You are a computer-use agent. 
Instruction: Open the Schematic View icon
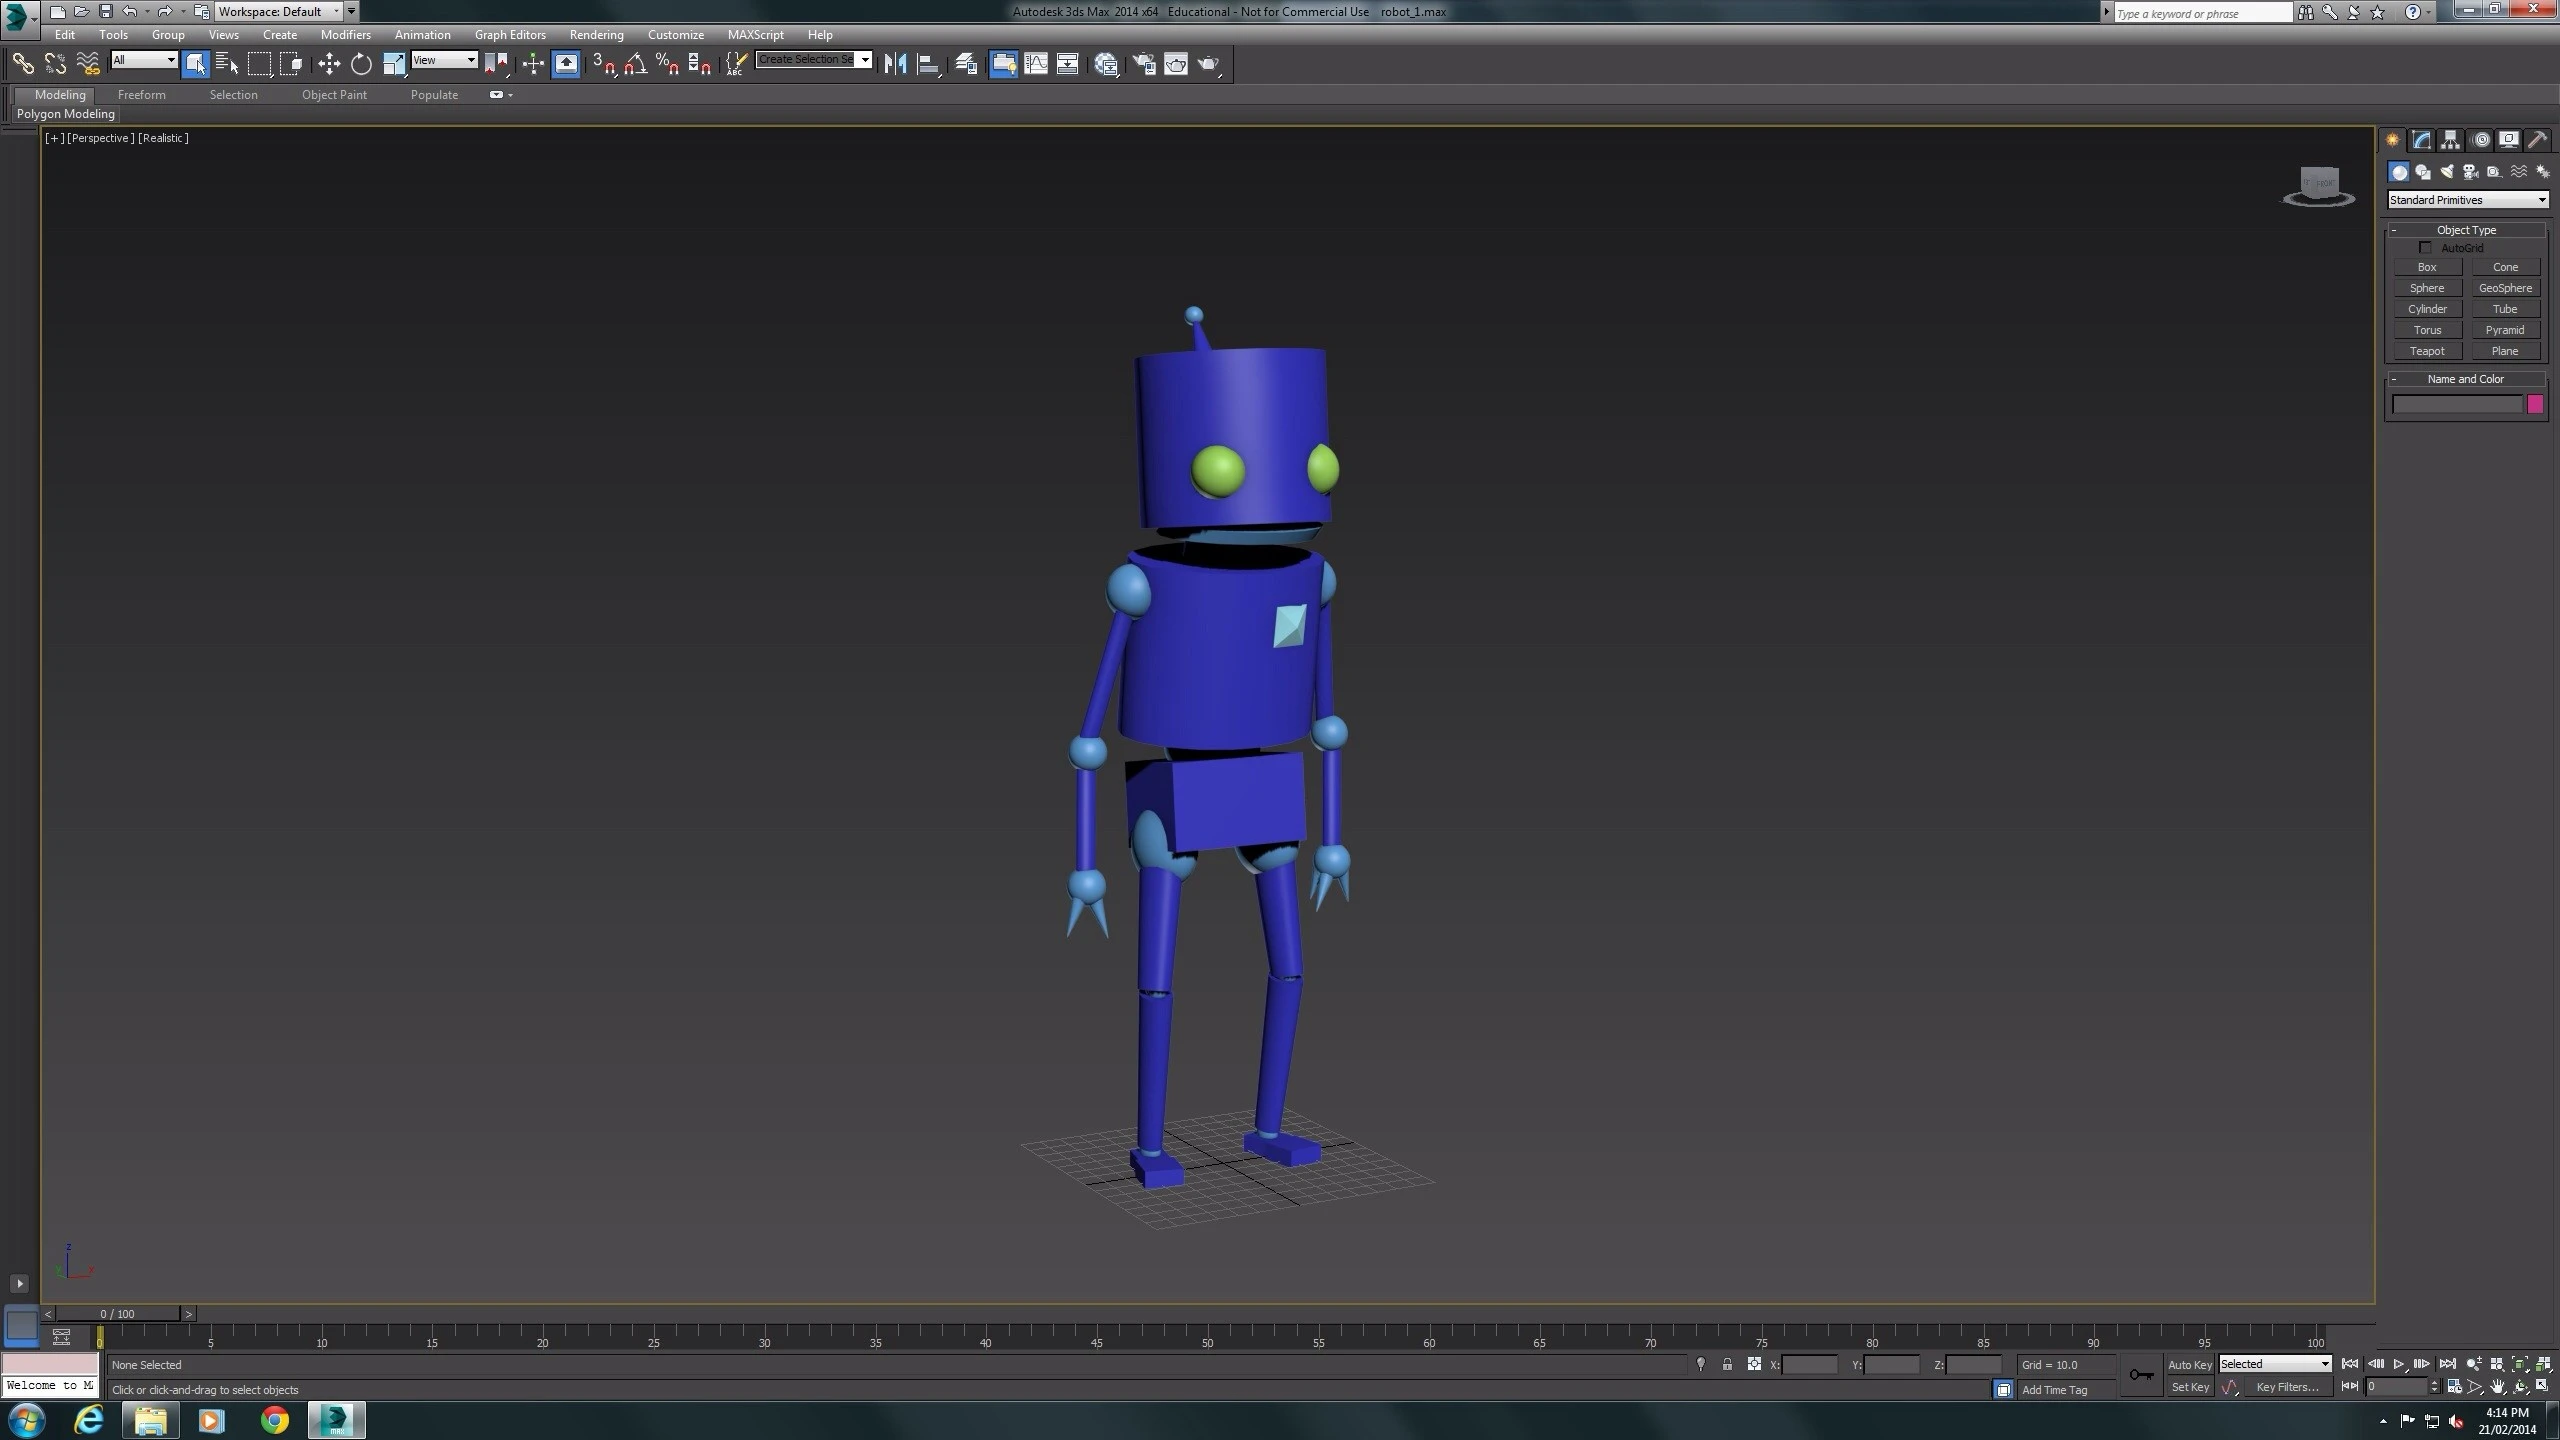pyautogui.click(x=1068, y=64)
